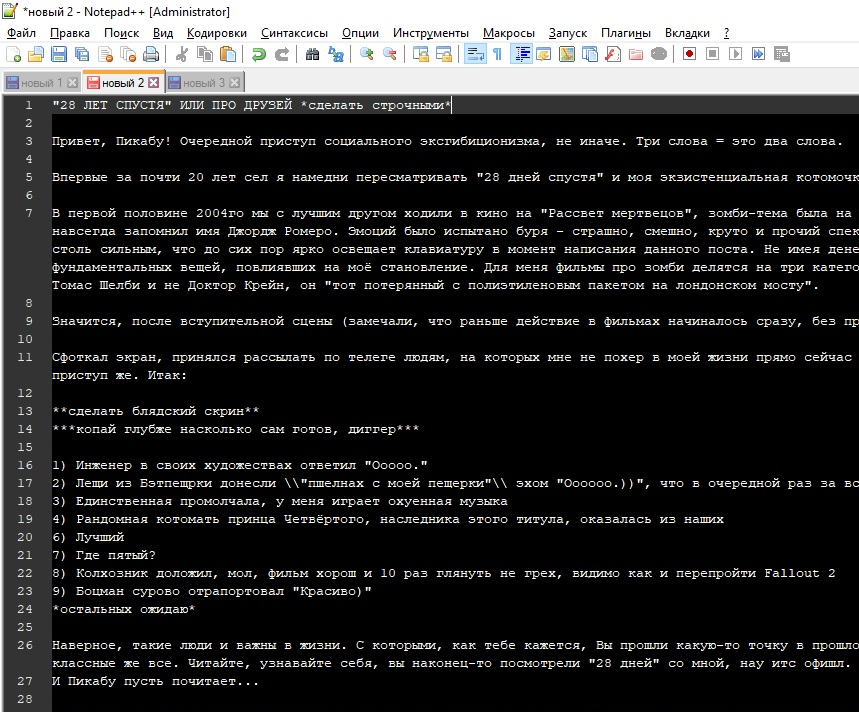The height and width of the screenshot is (712, 859).
Task: Click the Save All icon
Action: click(x=82, y=54)
